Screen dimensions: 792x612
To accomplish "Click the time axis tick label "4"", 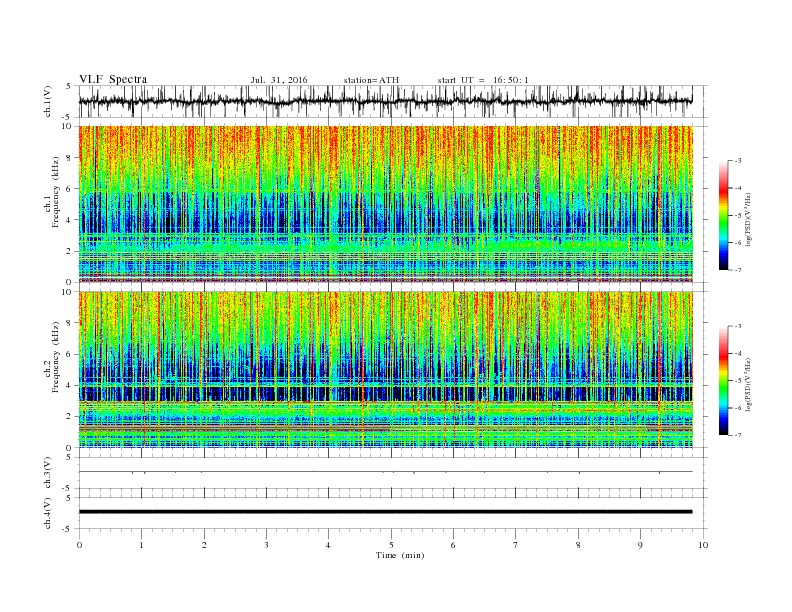I will coord(328,545).
